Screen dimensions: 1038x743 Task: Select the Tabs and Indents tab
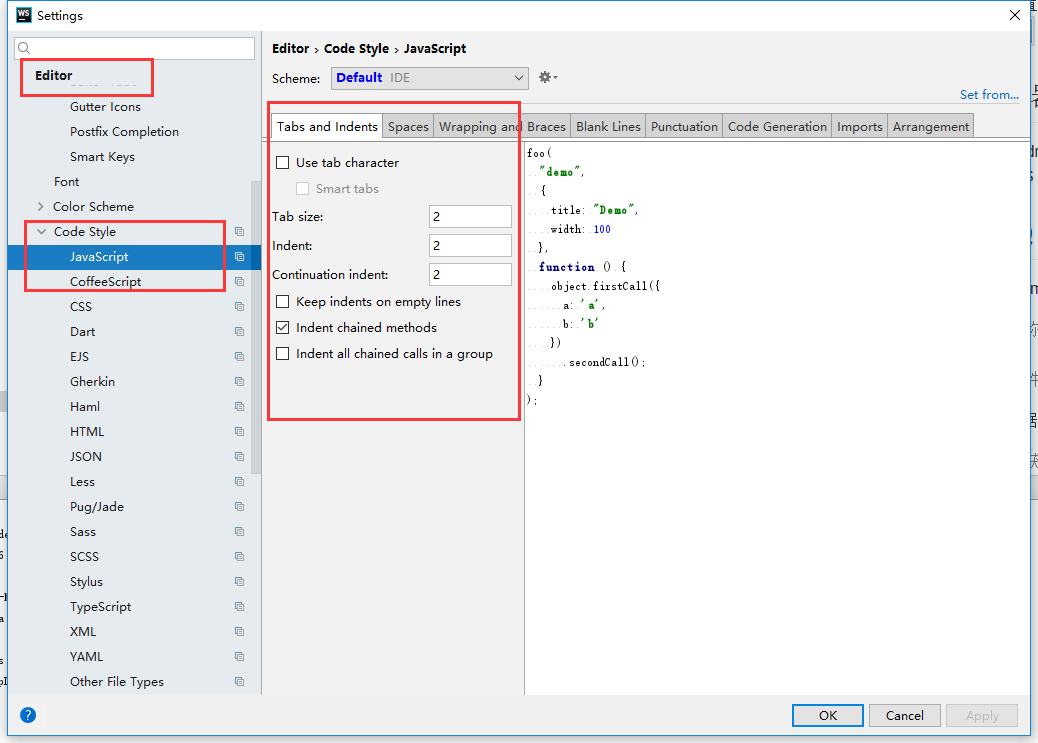click(327, 126)
